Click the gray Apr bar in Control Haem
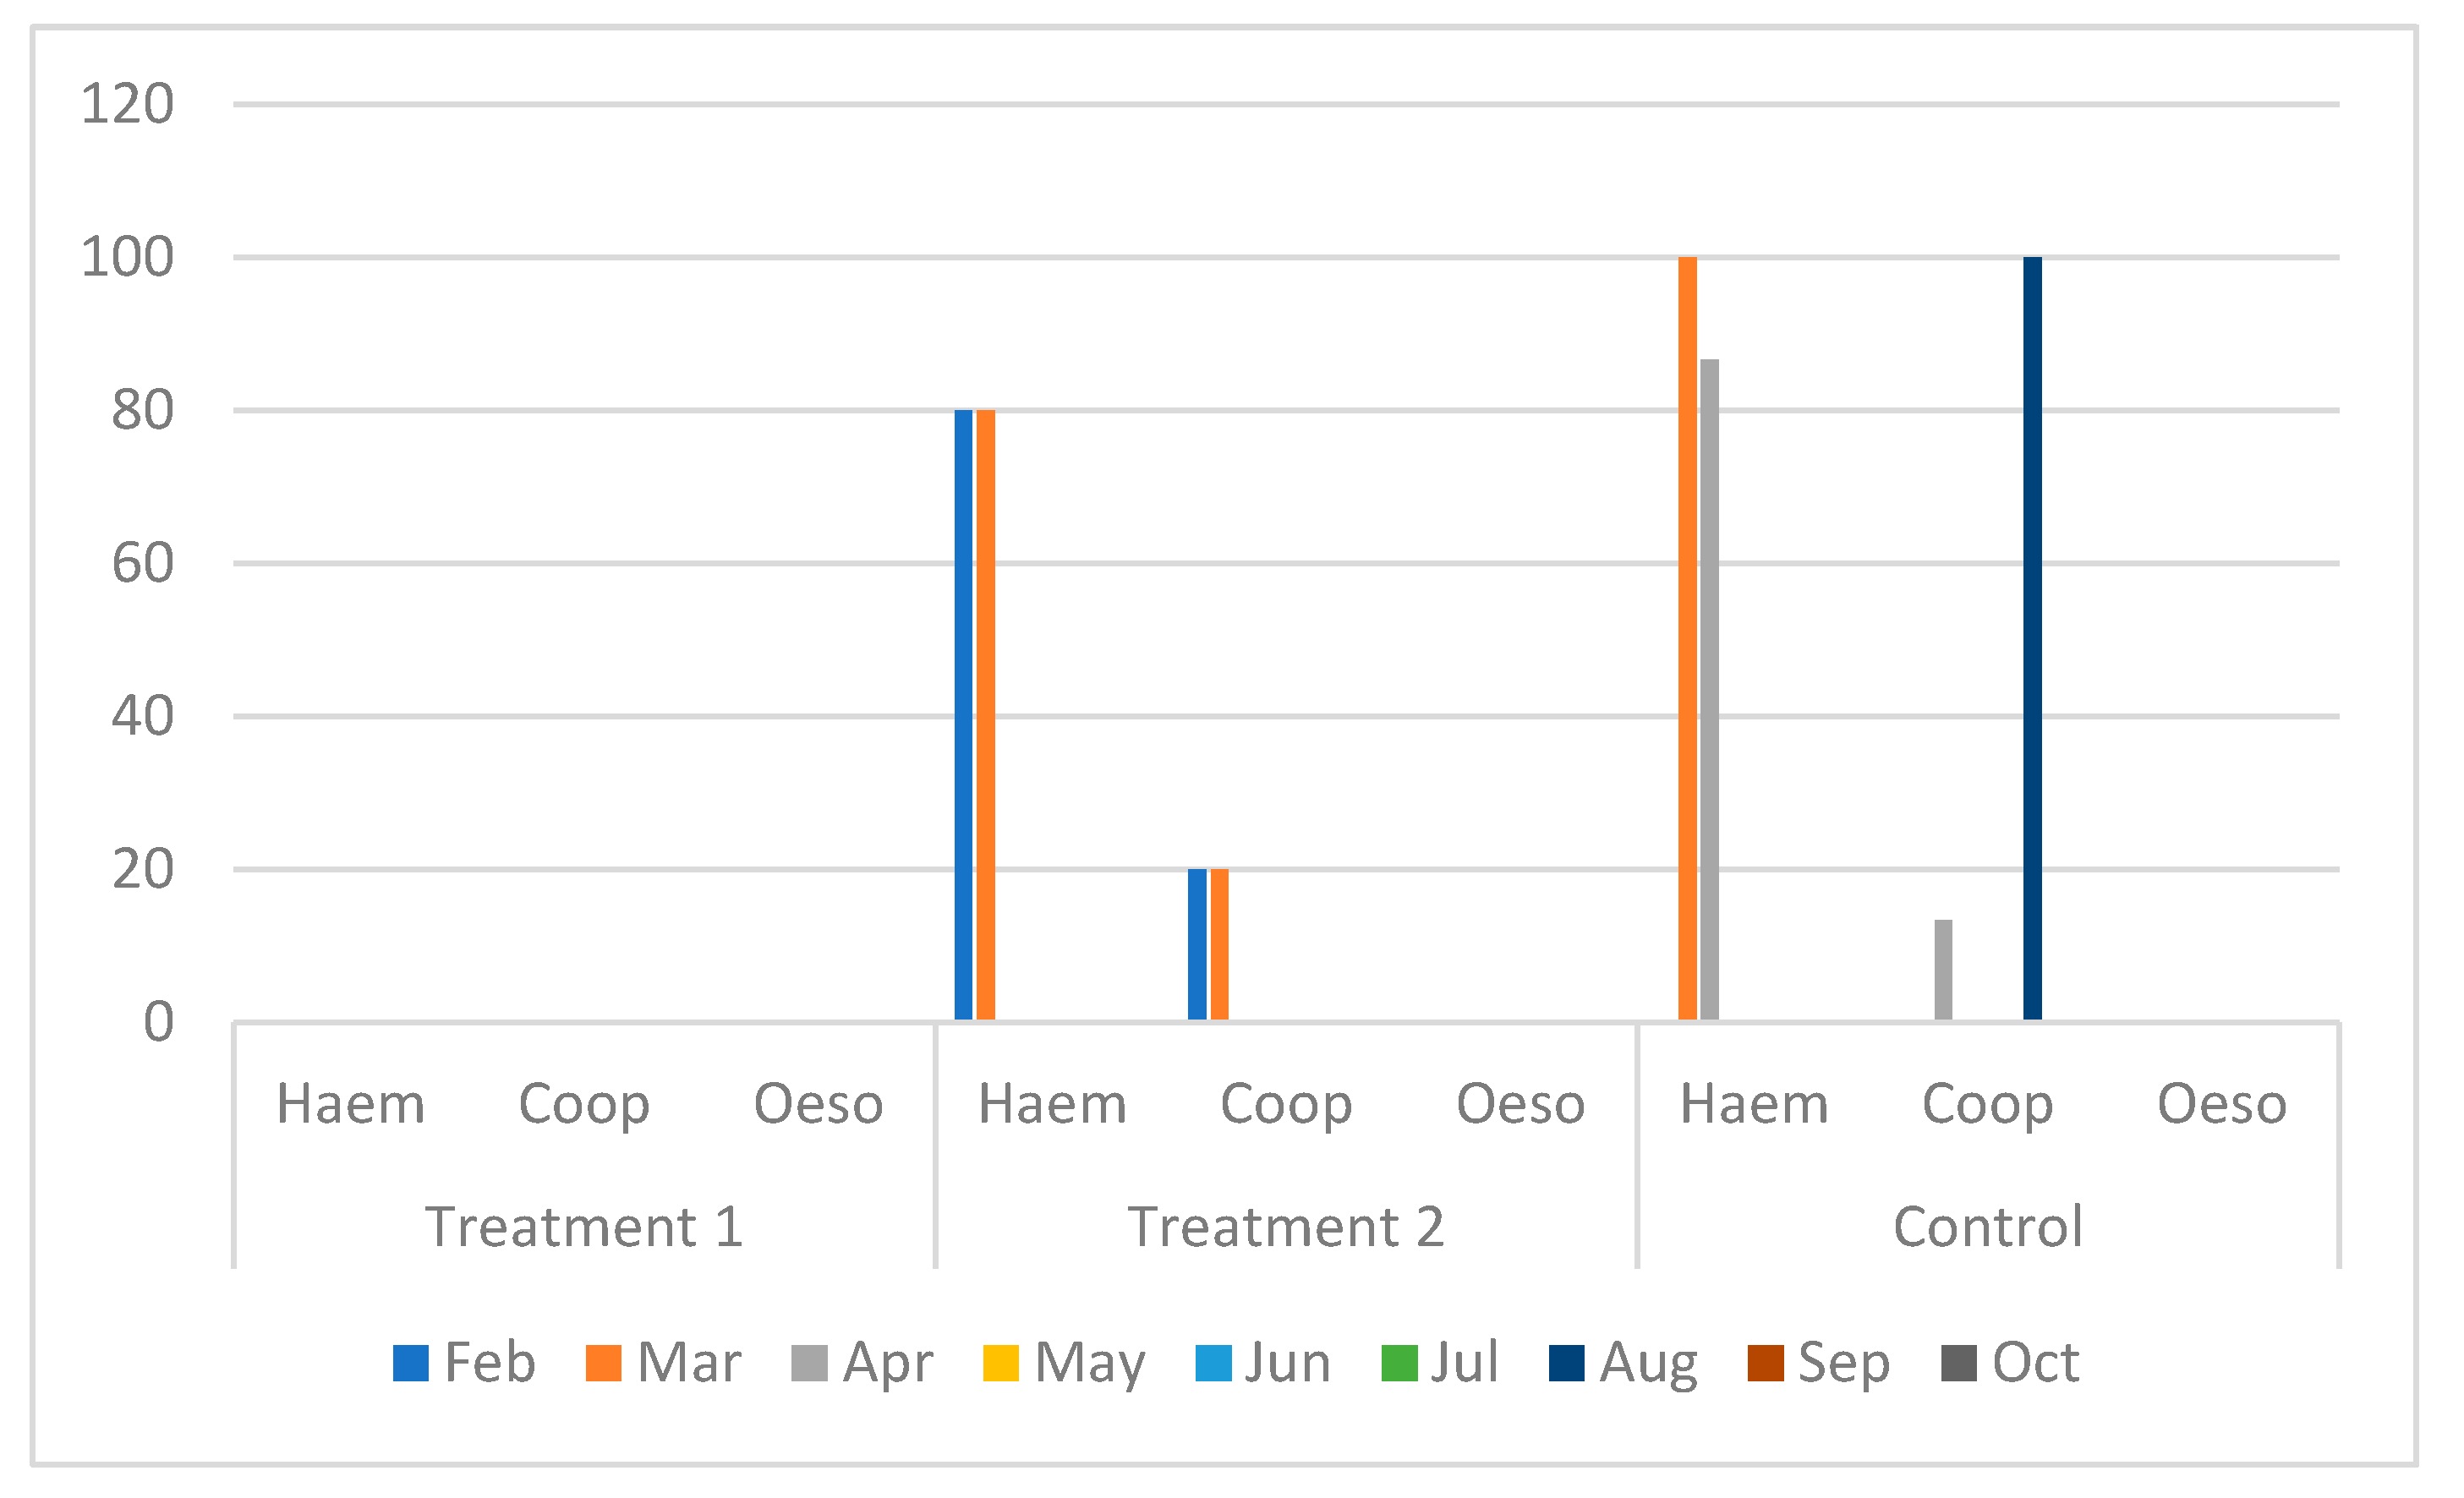 coord(1709,690)
